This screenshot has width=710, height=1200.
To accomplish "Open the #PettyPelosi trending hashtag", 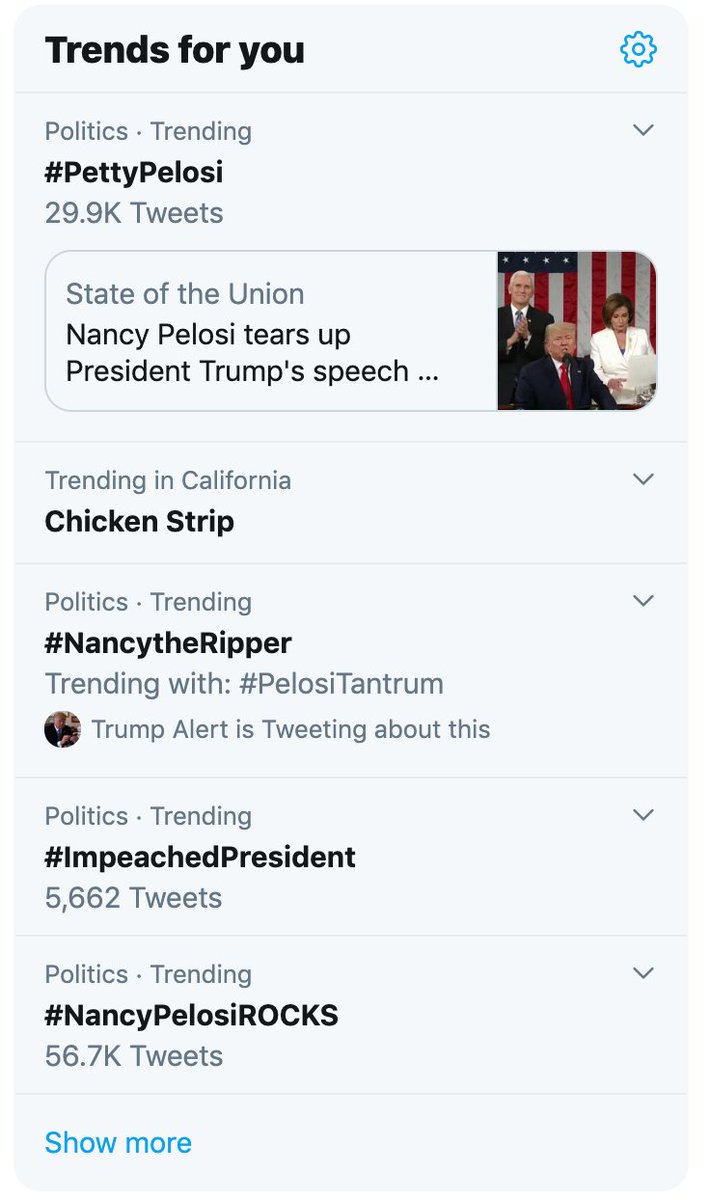I will tap(134, 172).
